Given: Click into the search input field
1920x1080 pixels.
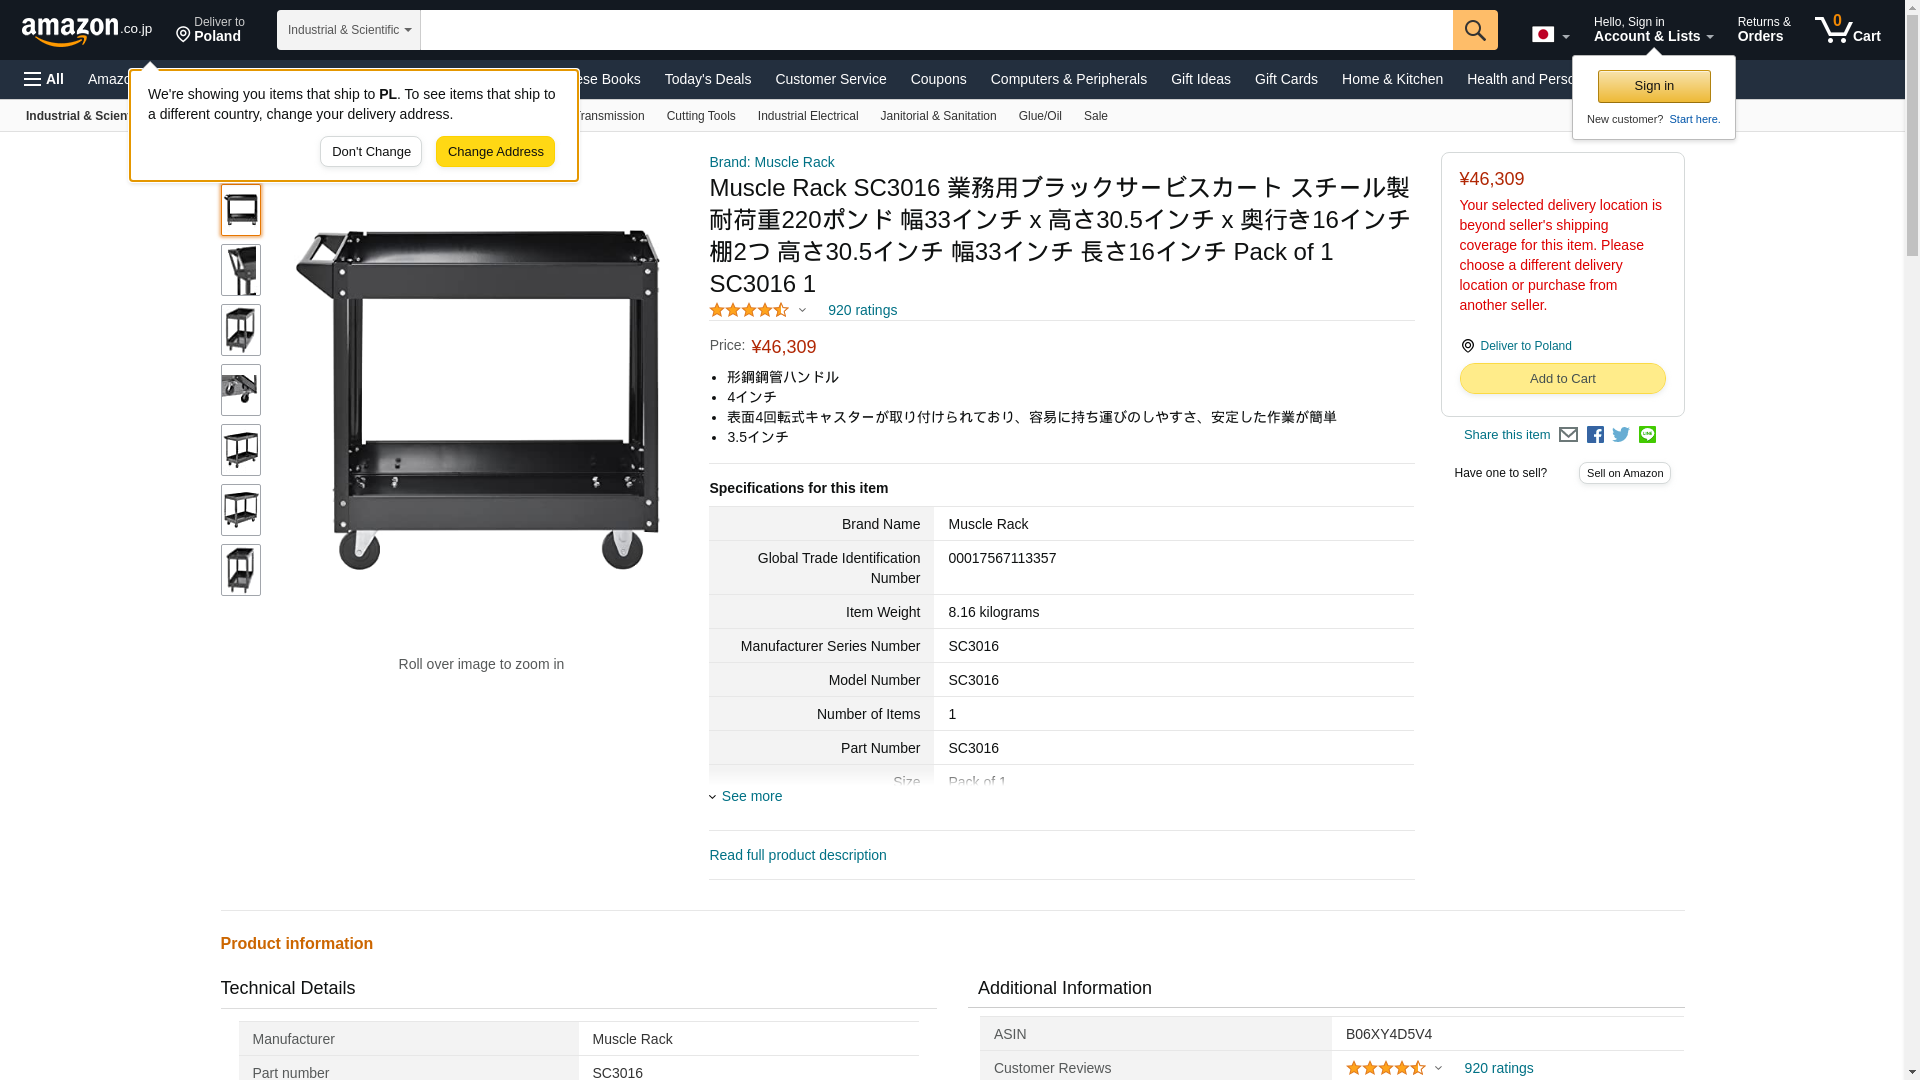Looking at the screenshot, I should tap(936, 30).
